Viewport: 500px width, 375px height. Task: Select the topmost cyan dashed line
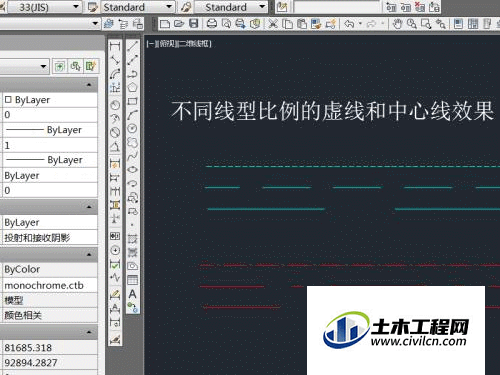353,166
